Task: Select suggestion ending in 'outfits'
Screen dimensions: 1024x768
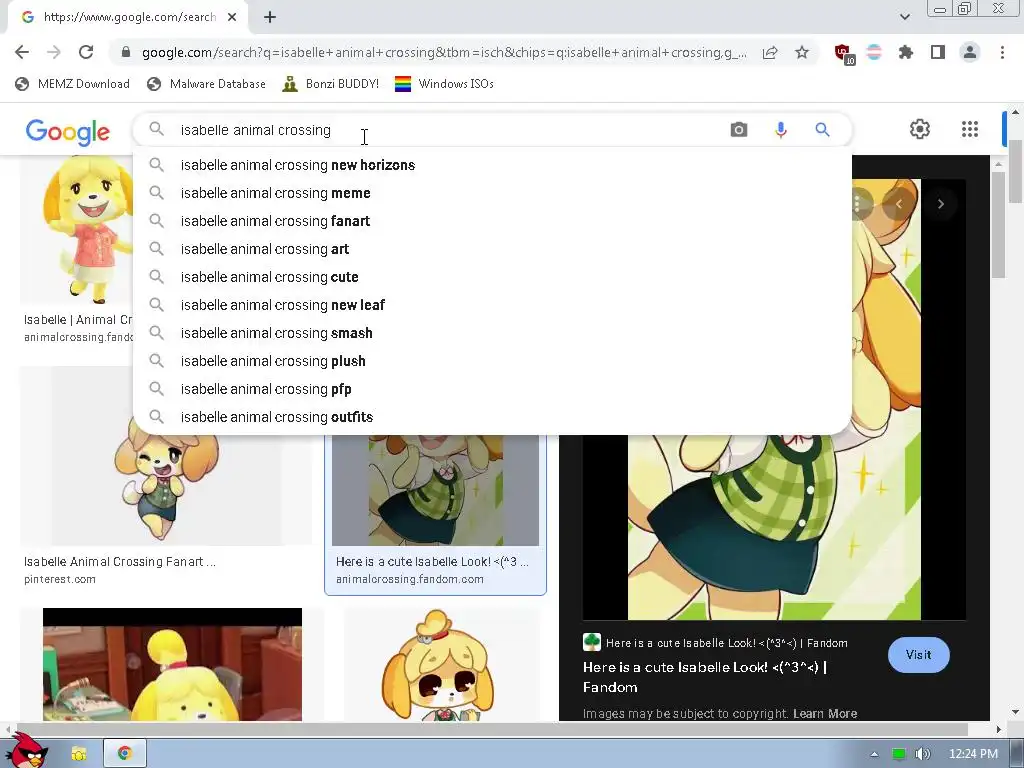Action: 492,417
